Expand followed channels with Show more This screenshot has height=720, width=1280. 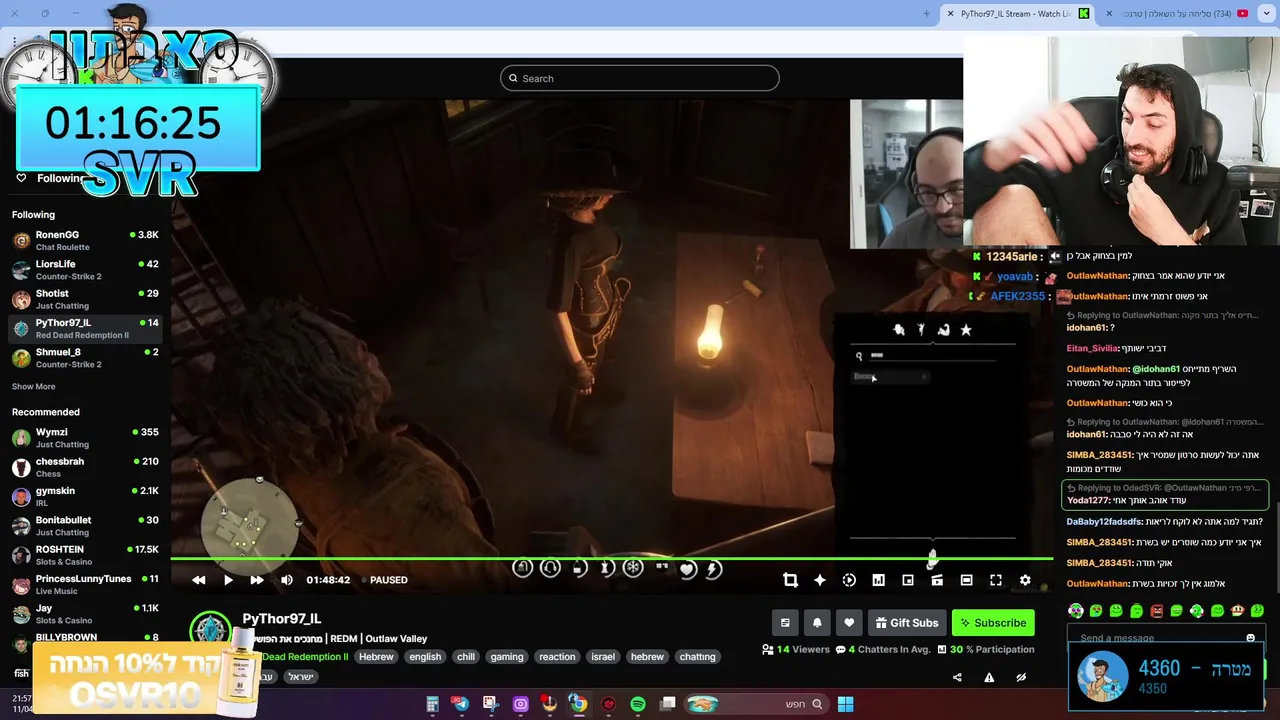click(33, 387)
